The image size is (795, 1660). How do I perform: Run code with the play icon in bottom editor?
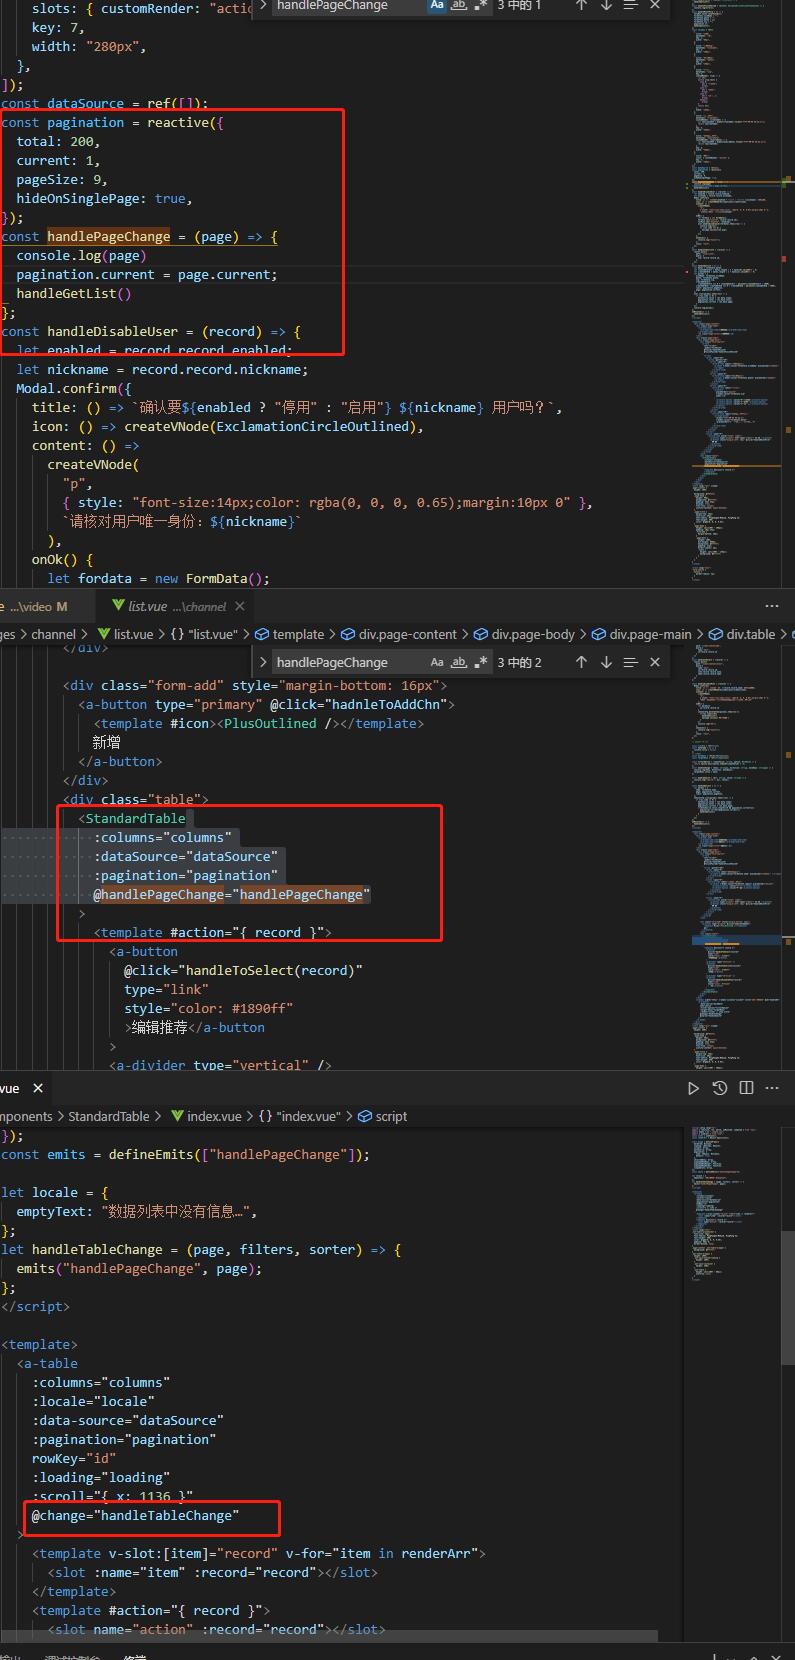(693, 1088)
